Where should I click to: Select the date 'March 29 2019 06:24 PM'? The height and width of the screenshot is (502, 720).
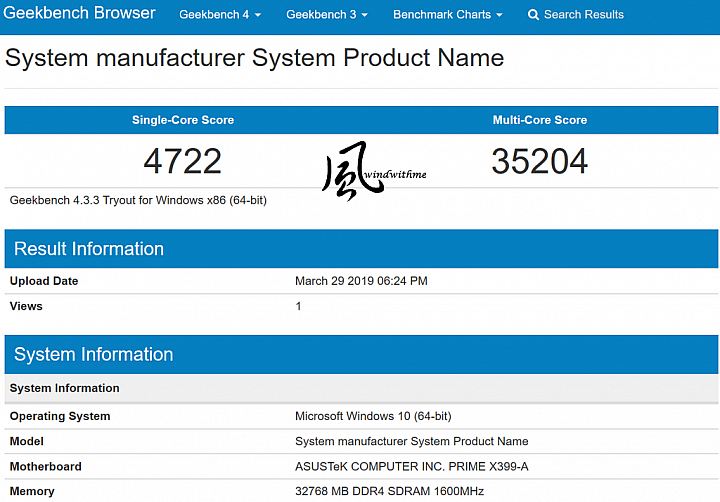click(x=361, y=281)
